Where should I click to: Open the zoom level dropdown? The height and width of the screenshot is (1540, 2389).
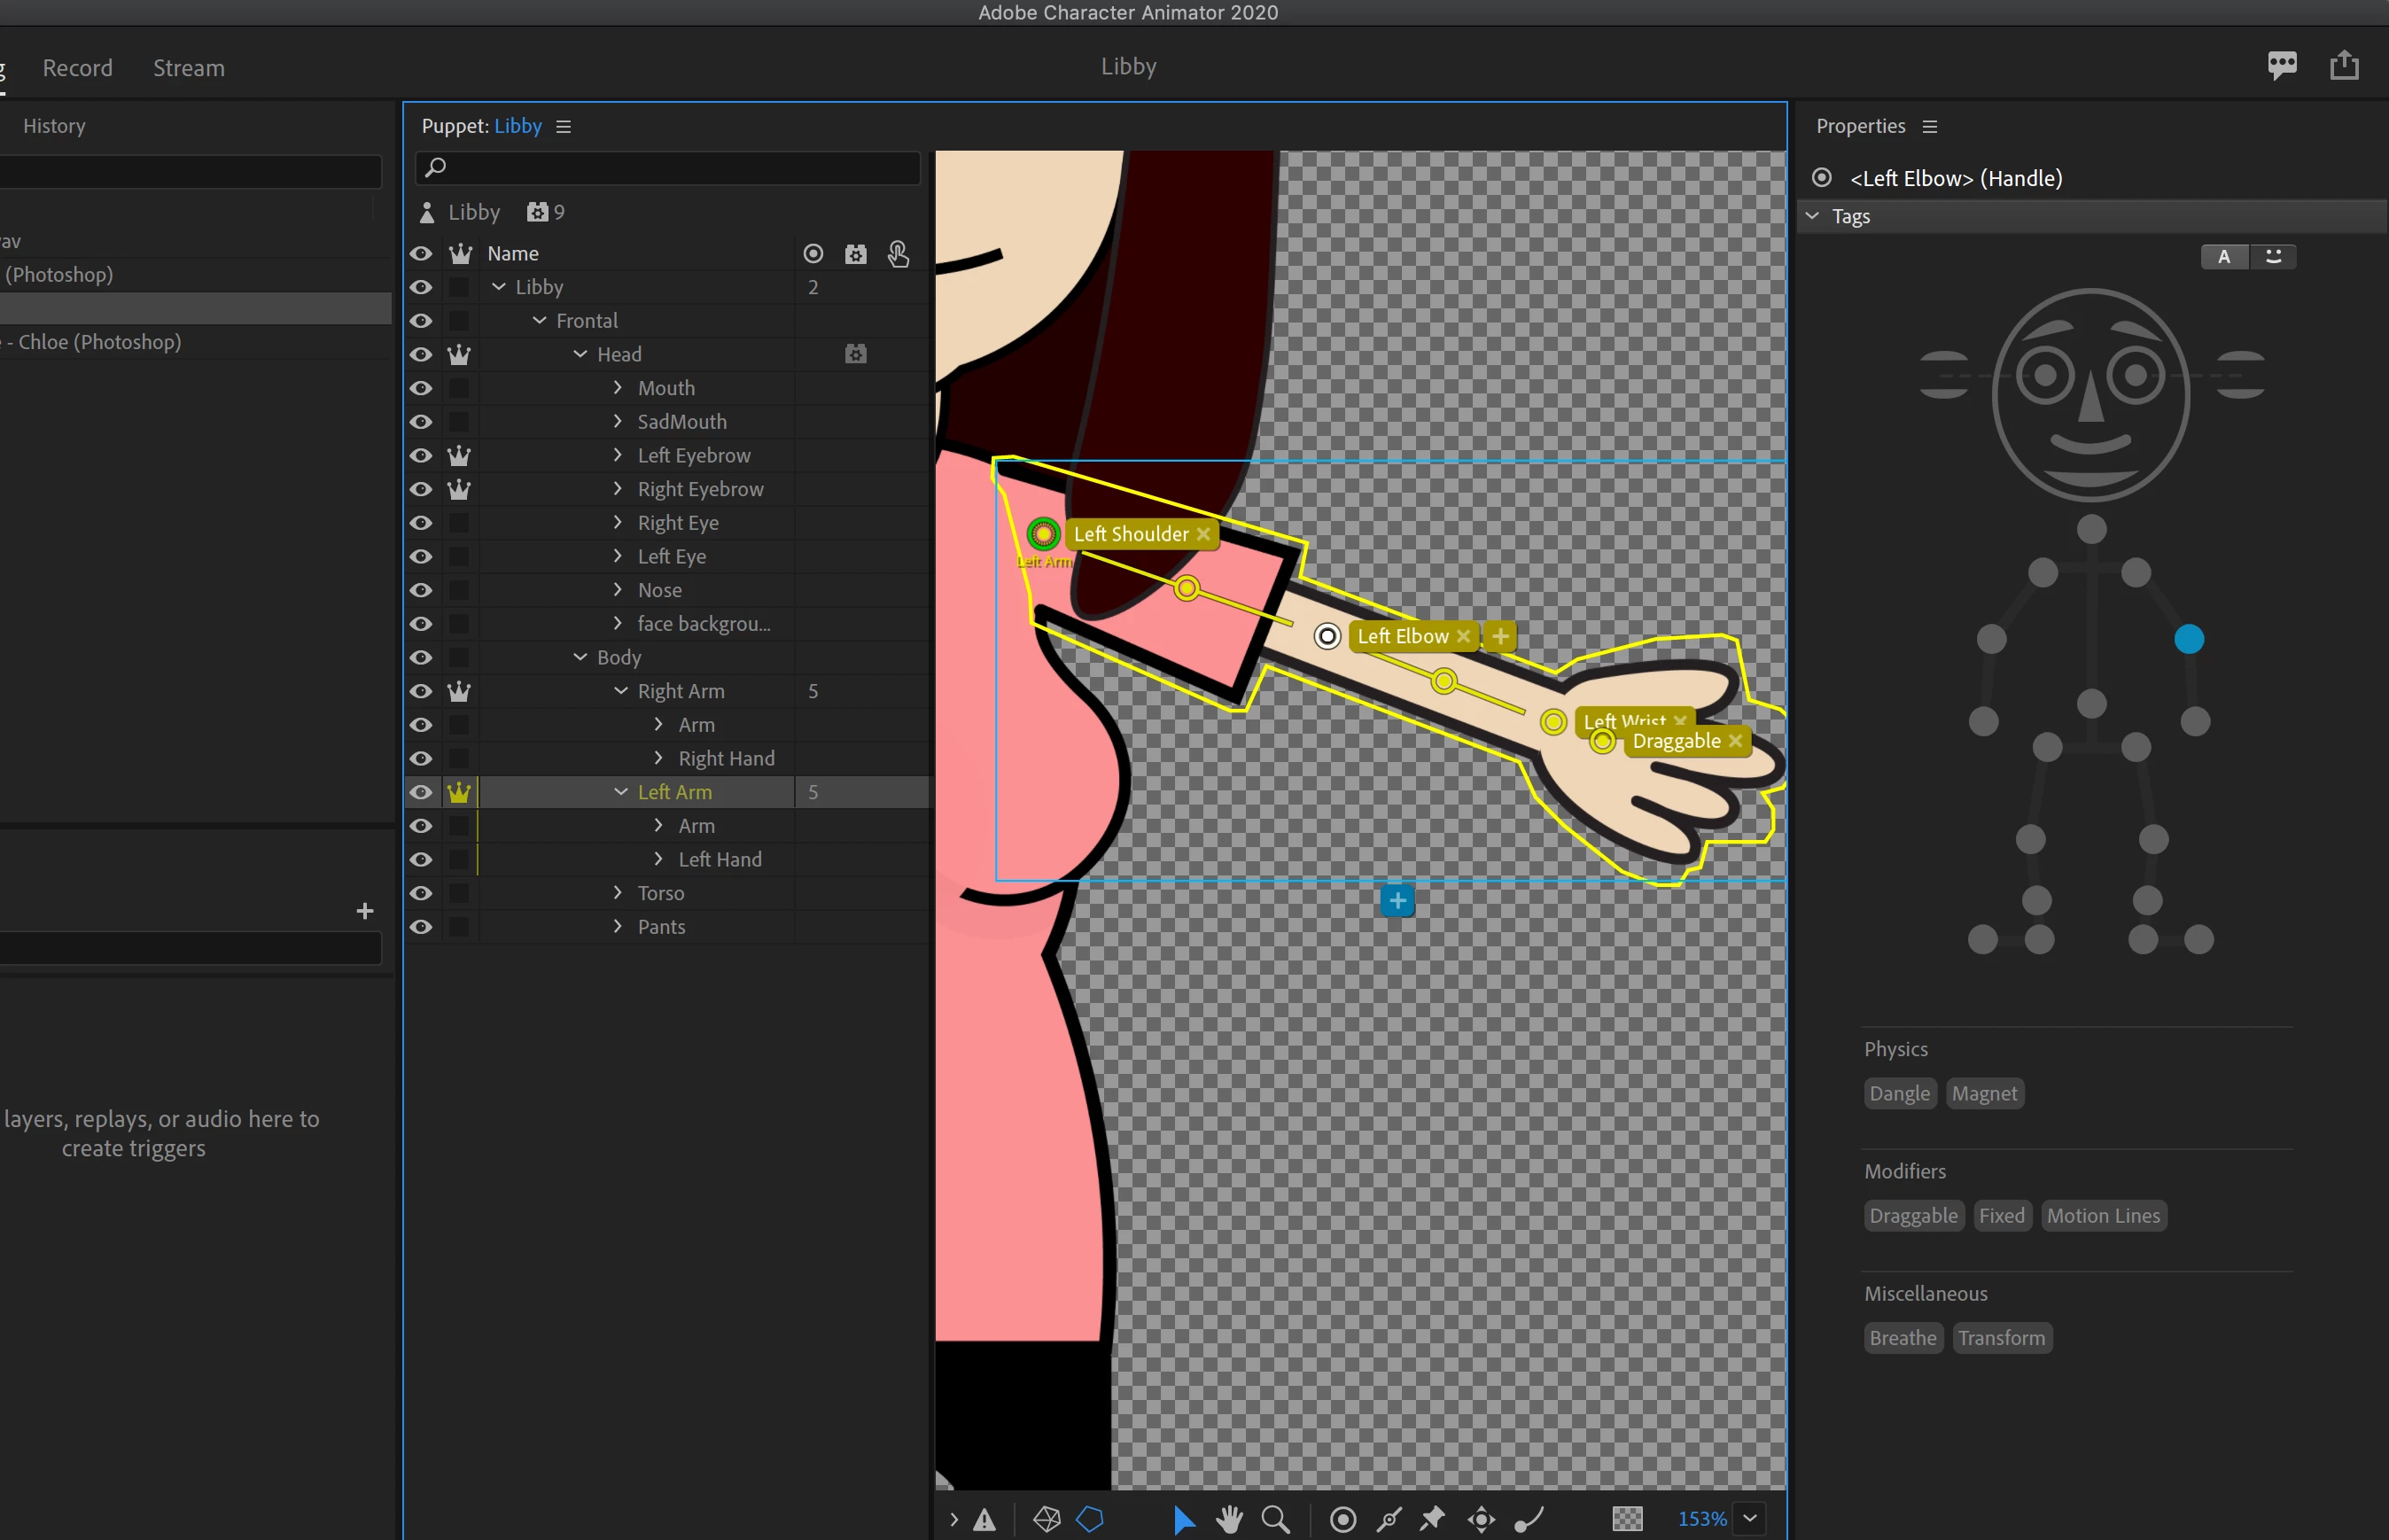(x=1750, y=1518)
